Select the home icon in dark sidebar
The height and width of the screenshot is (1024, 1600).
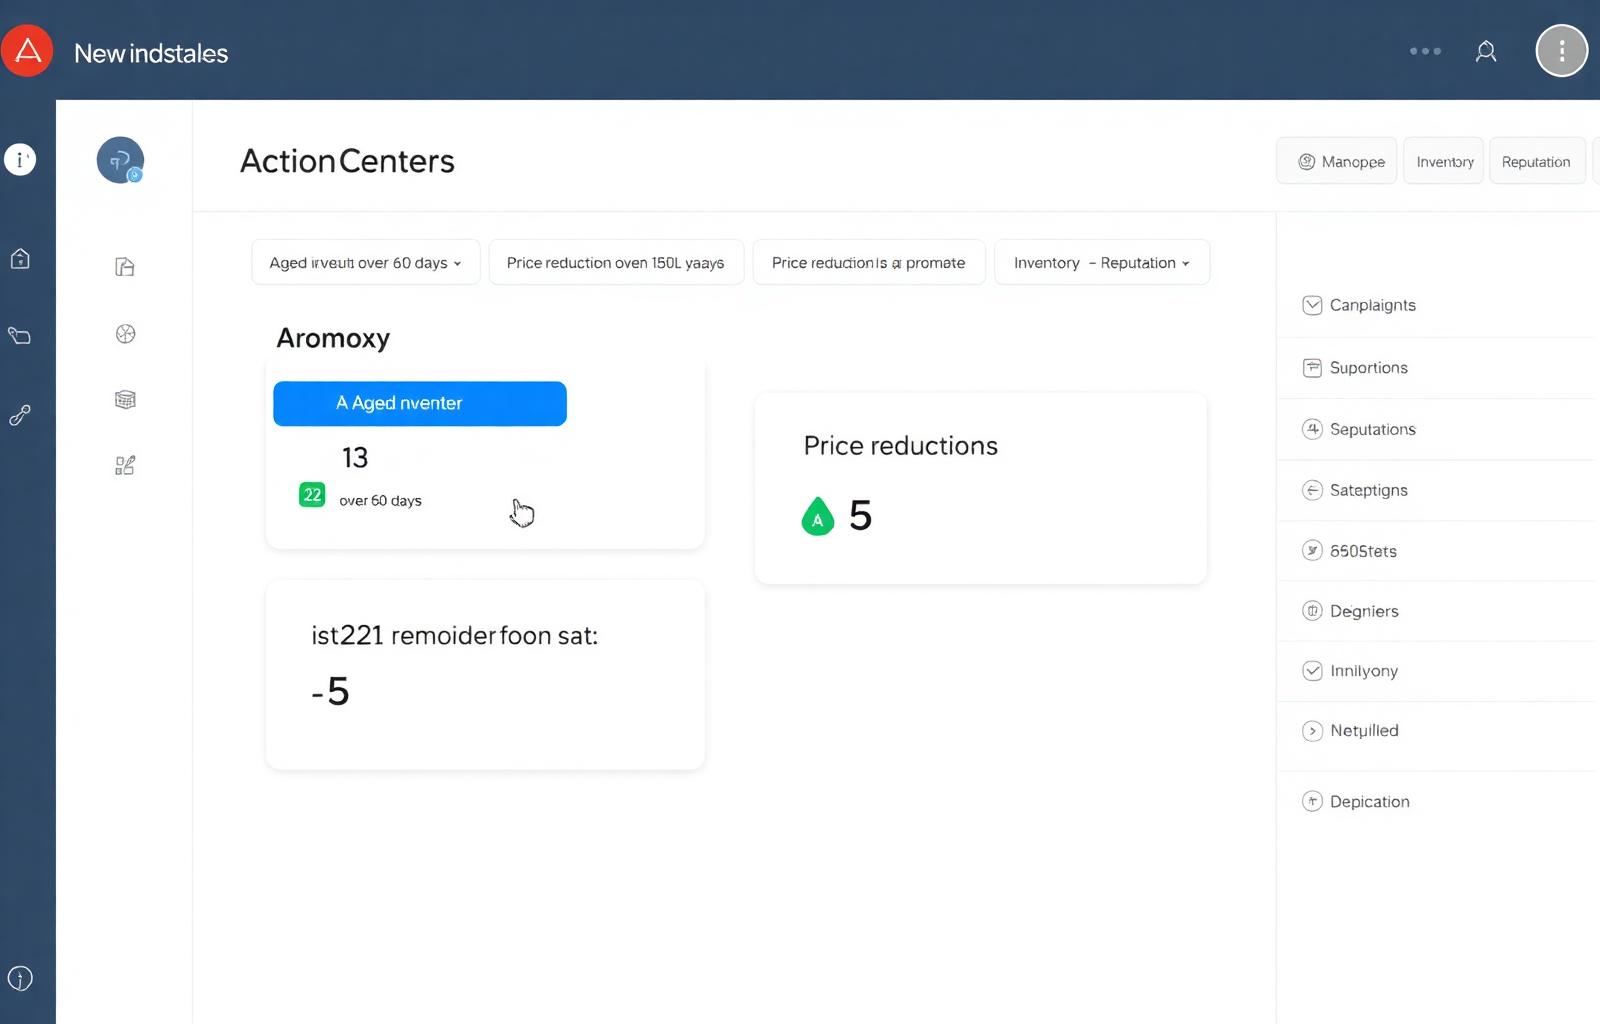coord(20,259)
